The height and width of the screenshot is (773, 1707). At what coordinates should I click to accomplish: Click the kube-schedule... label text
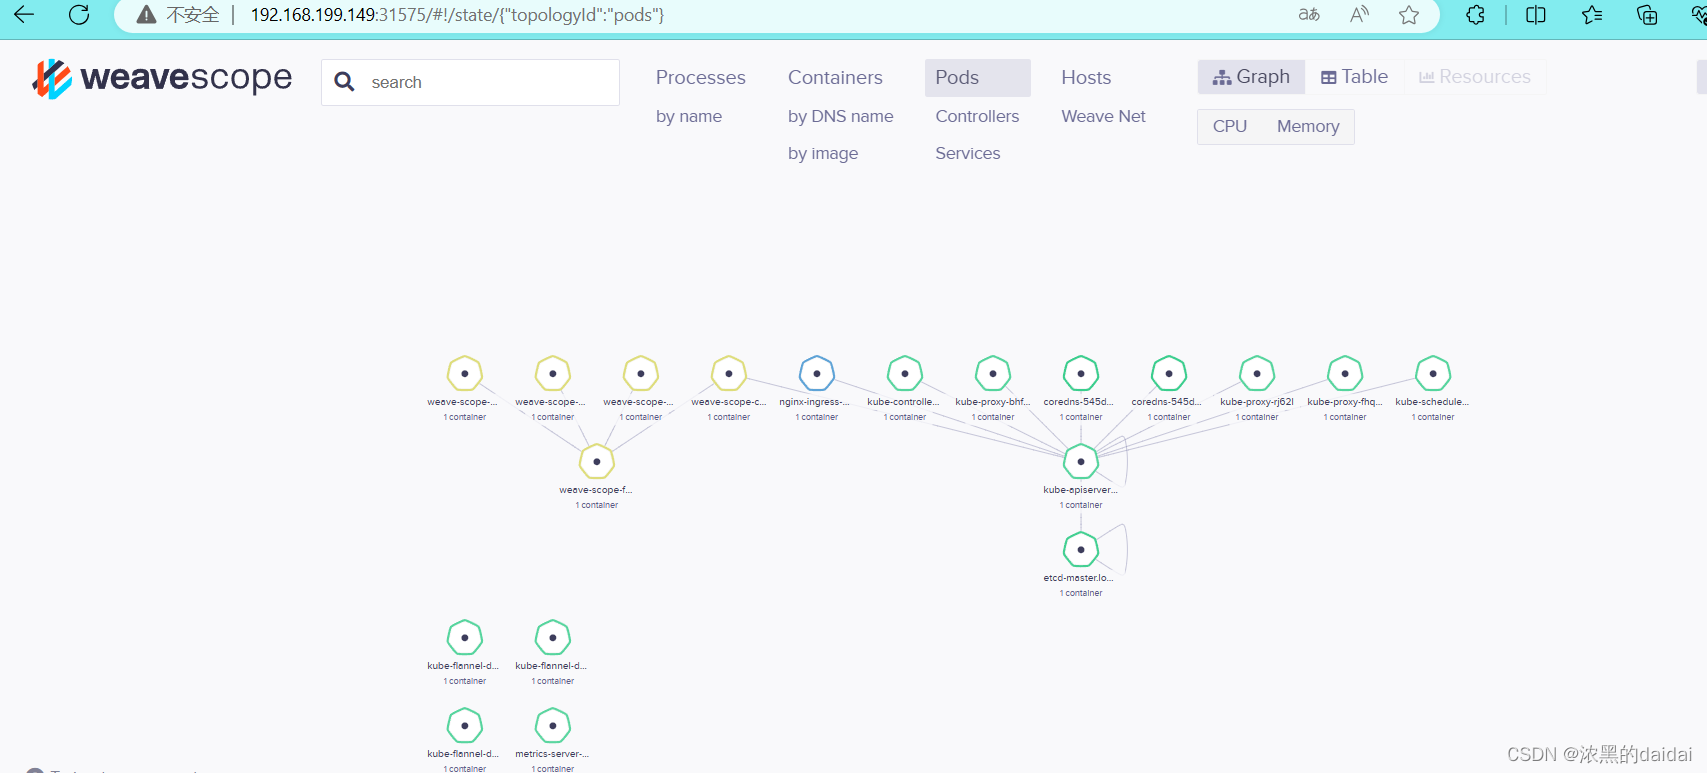1432,402
